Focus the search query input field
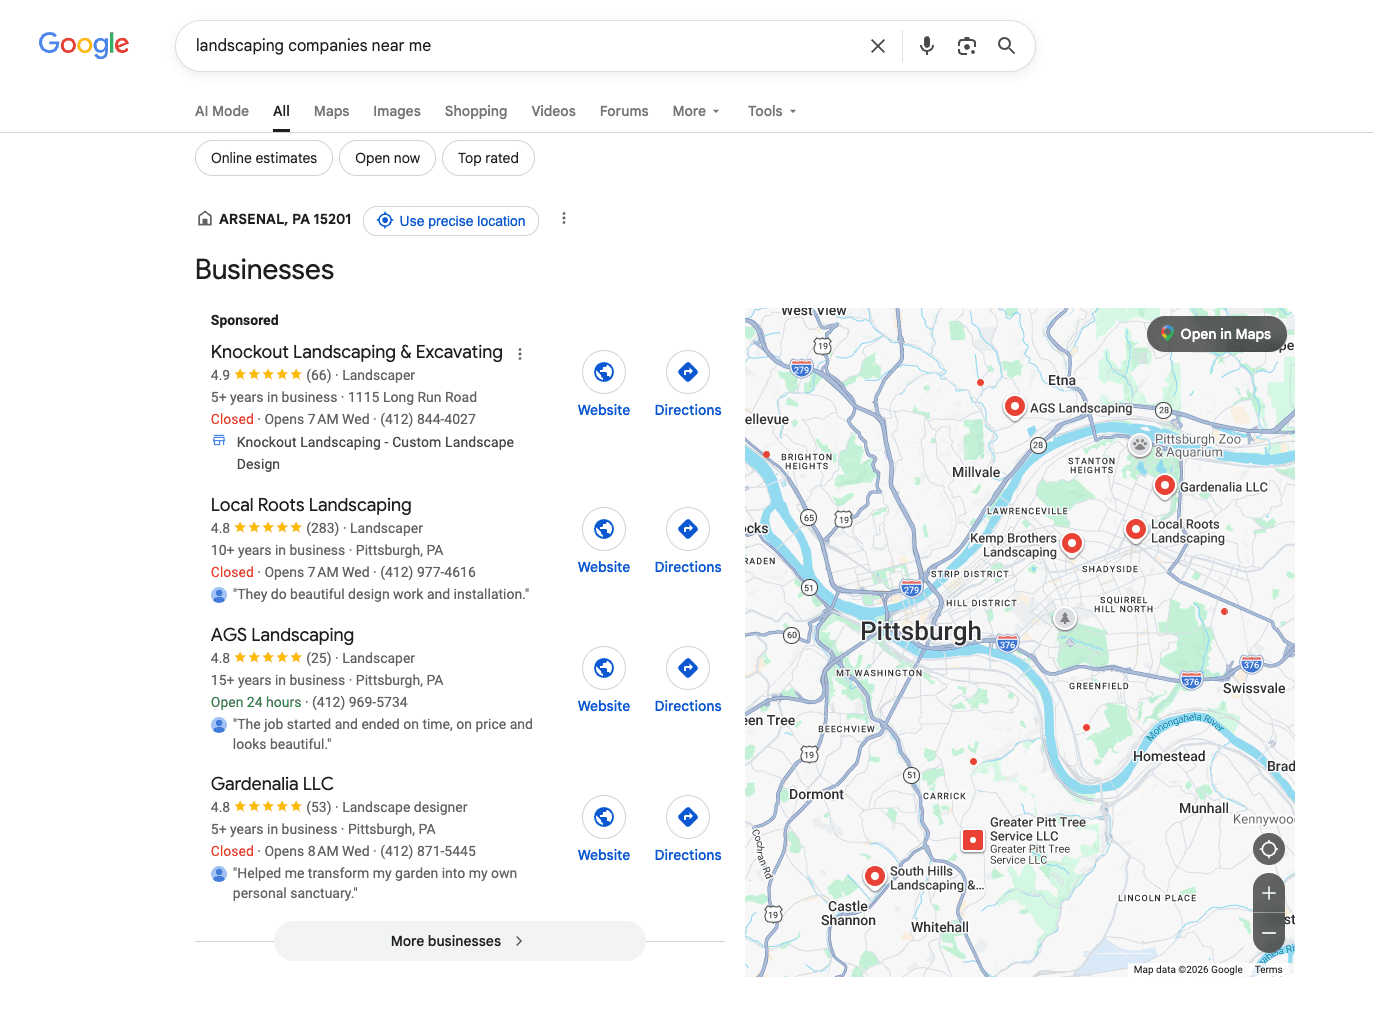 [520, 46]
